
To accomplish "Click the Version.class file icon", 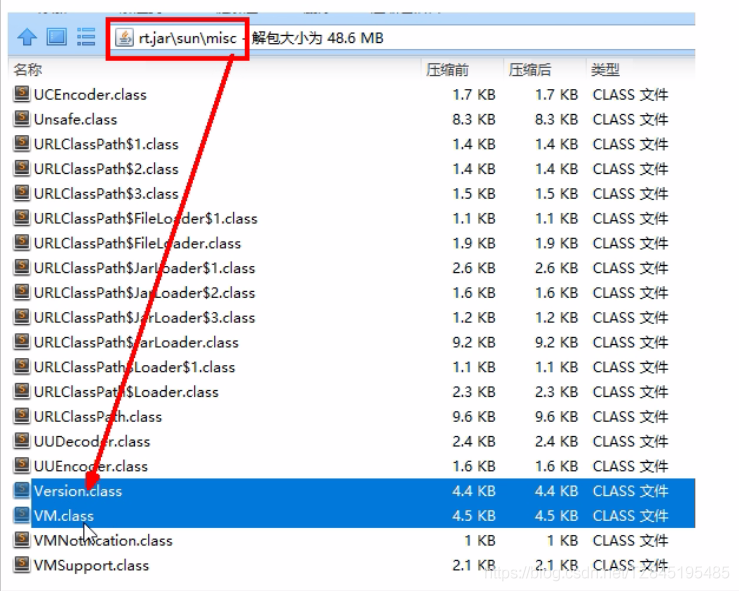I will coord(21,490).
